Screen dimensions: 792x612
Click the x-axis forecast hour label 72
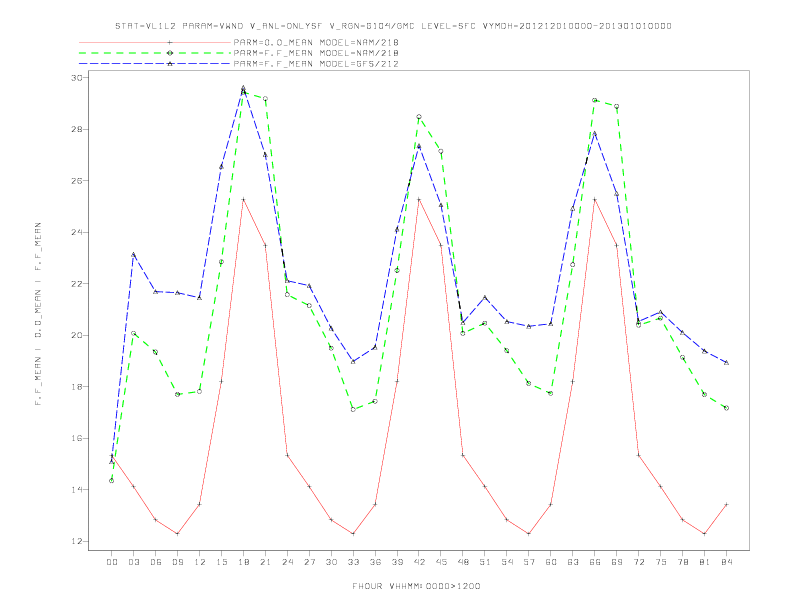click(639, 562)
